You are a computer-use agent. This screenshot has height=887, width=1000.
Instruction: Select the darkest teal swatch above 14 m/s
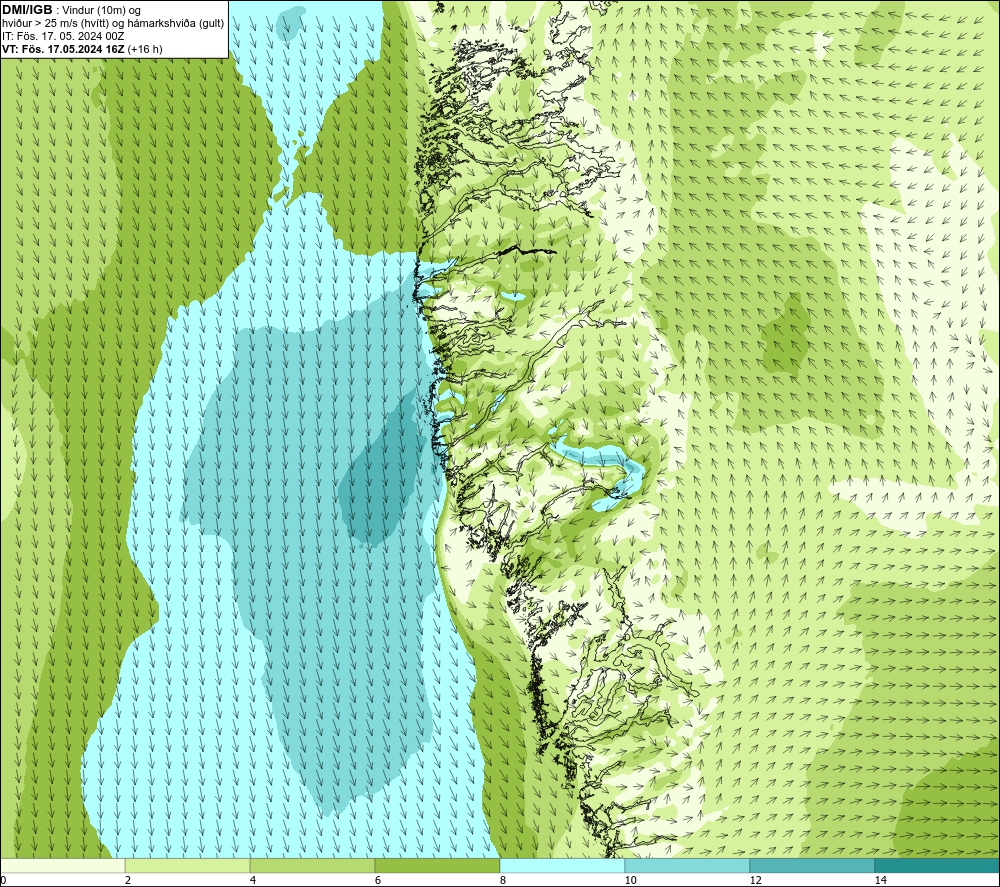(x=937, y=866)
